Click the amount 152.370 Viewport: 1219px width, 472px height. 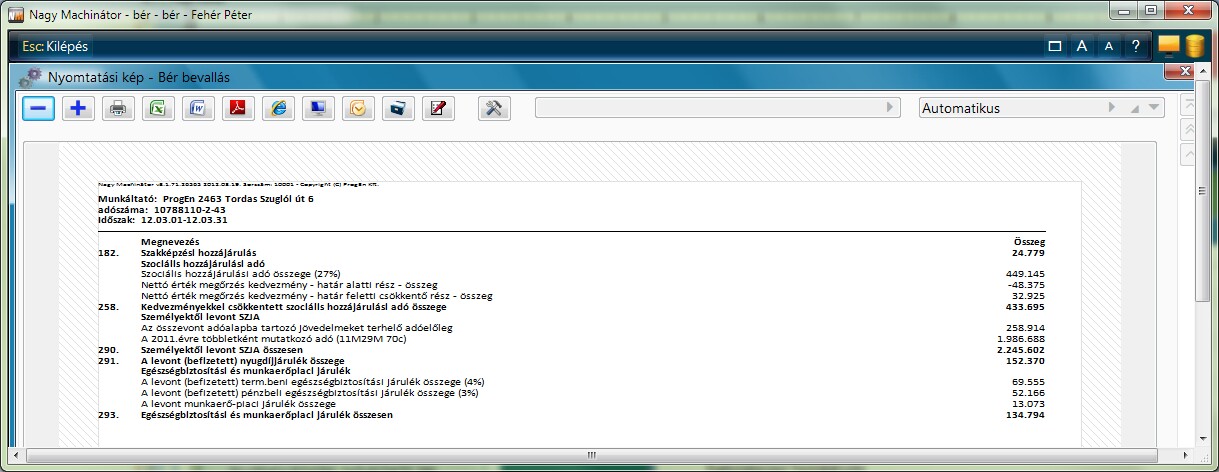tap(1025, 360)
